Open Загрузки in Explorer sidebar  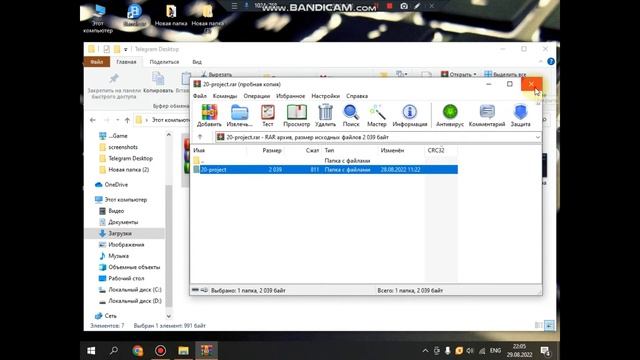tap(120, 233)
